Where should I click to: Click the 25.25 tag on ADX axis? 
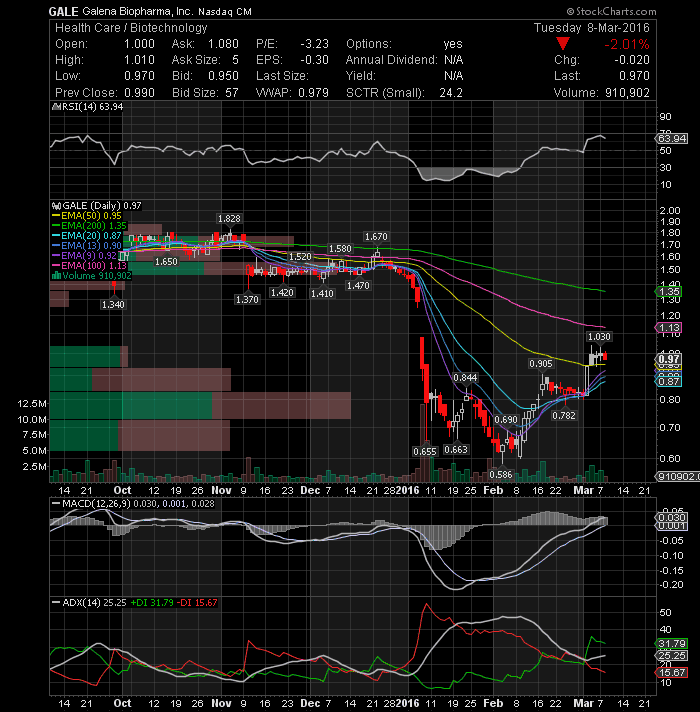click(x=672, y=656)
